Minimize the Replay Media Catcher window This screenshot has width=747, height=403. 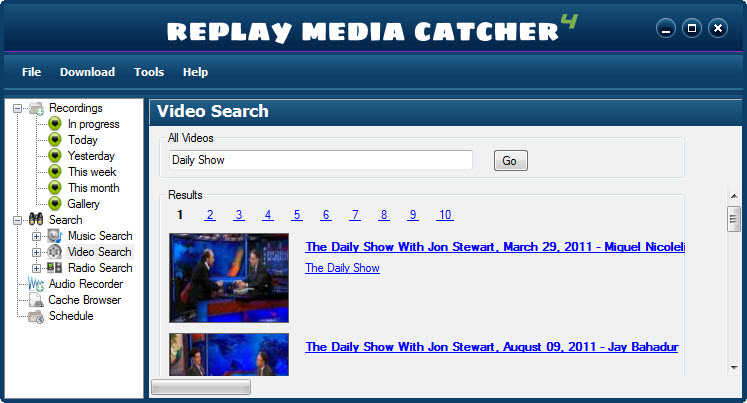(666, 29)
